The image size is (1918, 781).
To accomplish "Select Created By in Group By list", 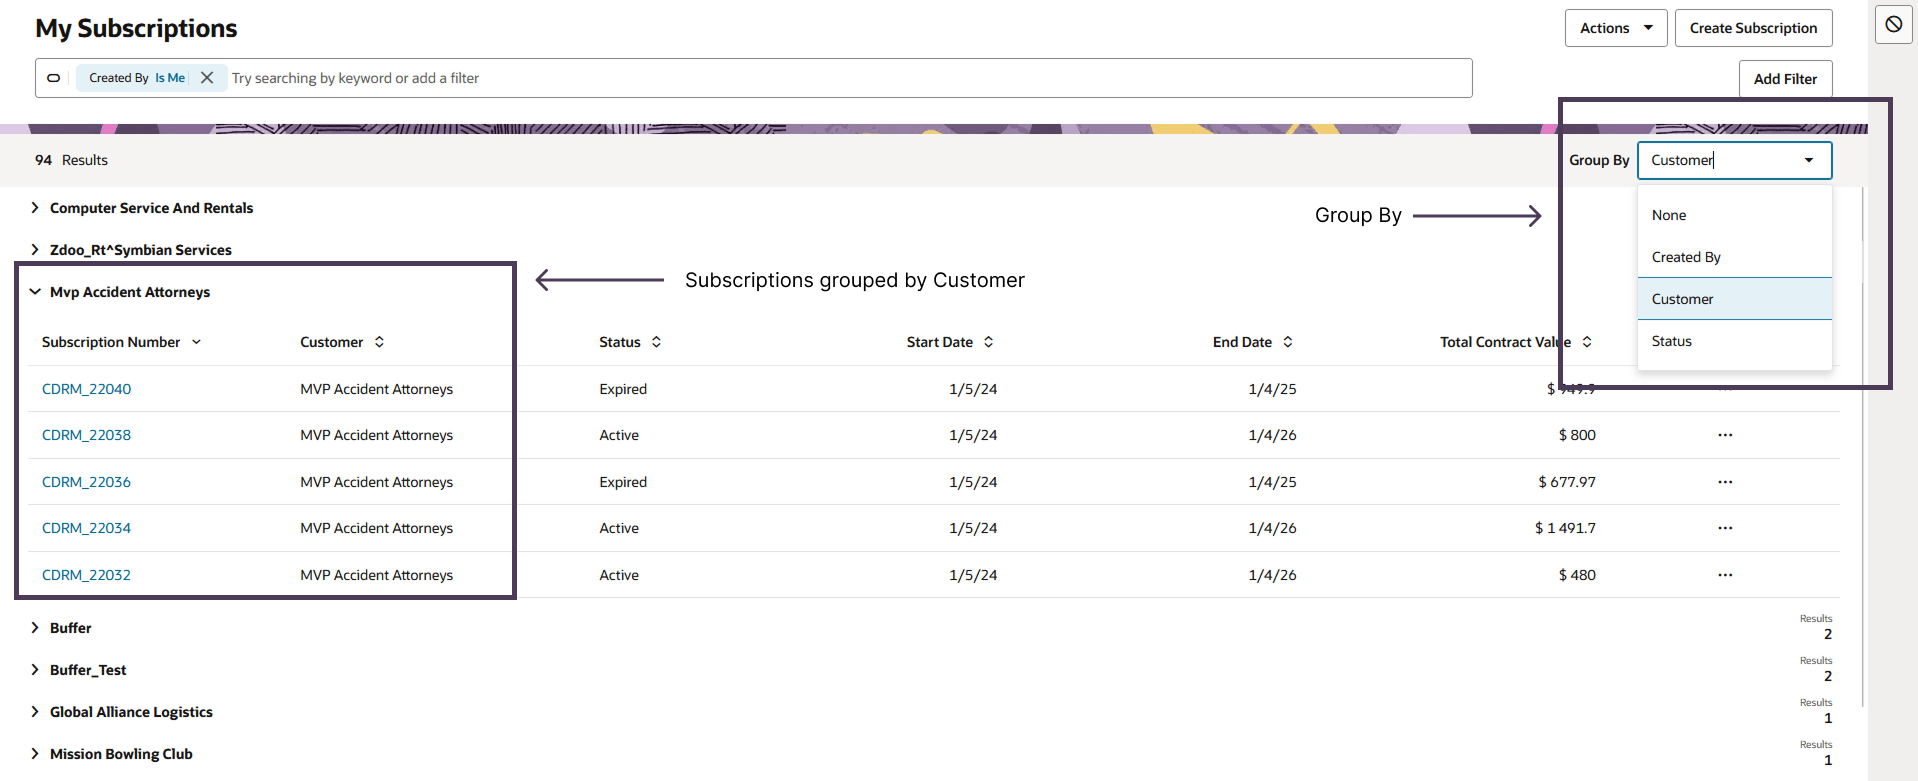I will 1686,257.
